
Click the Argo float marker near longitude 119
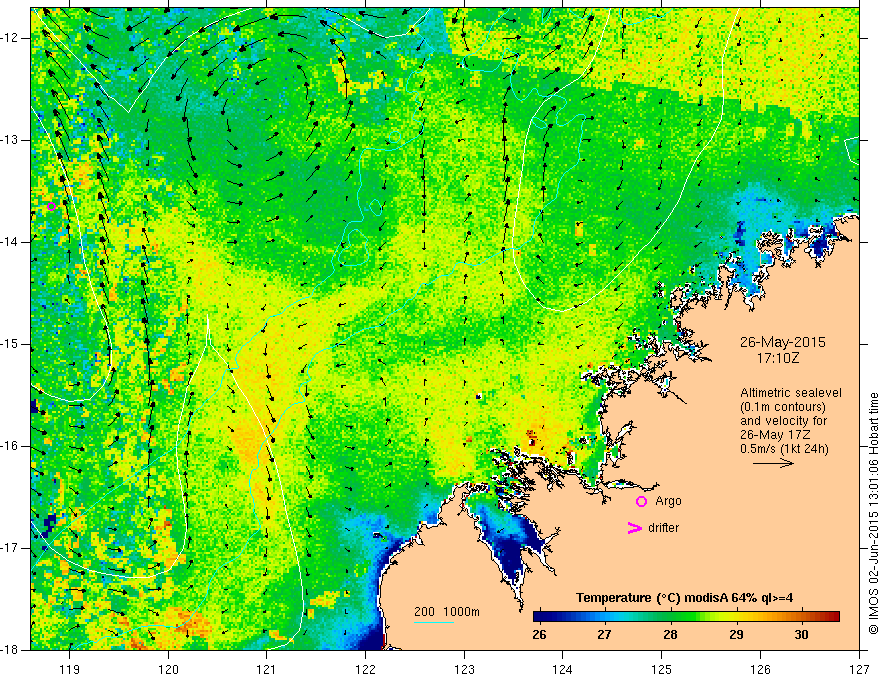coord(51,206)
